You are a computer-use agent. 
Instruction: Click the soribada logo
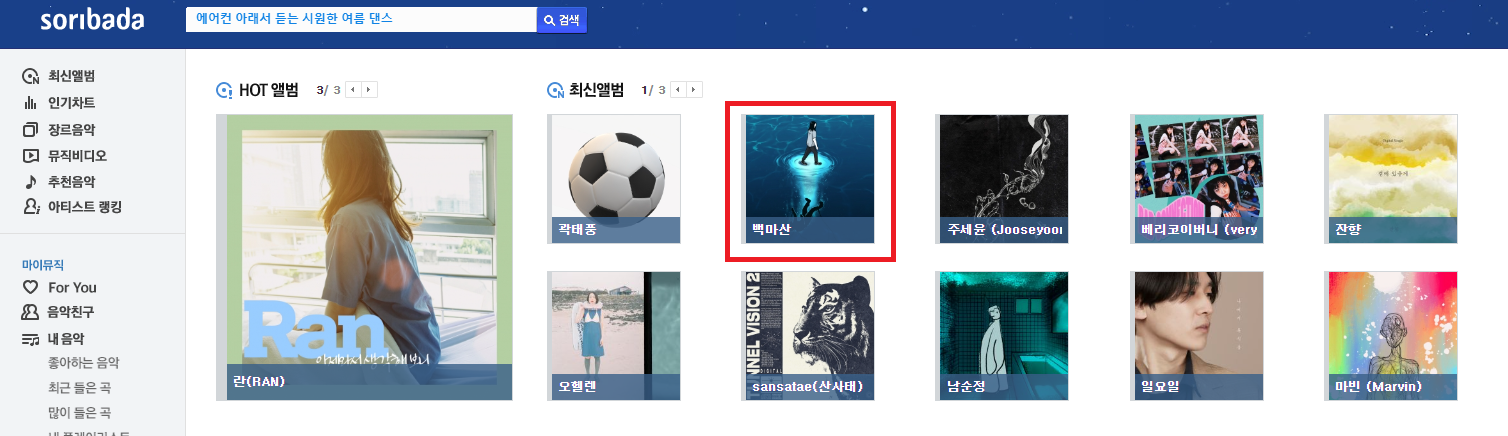pos(92,20)
